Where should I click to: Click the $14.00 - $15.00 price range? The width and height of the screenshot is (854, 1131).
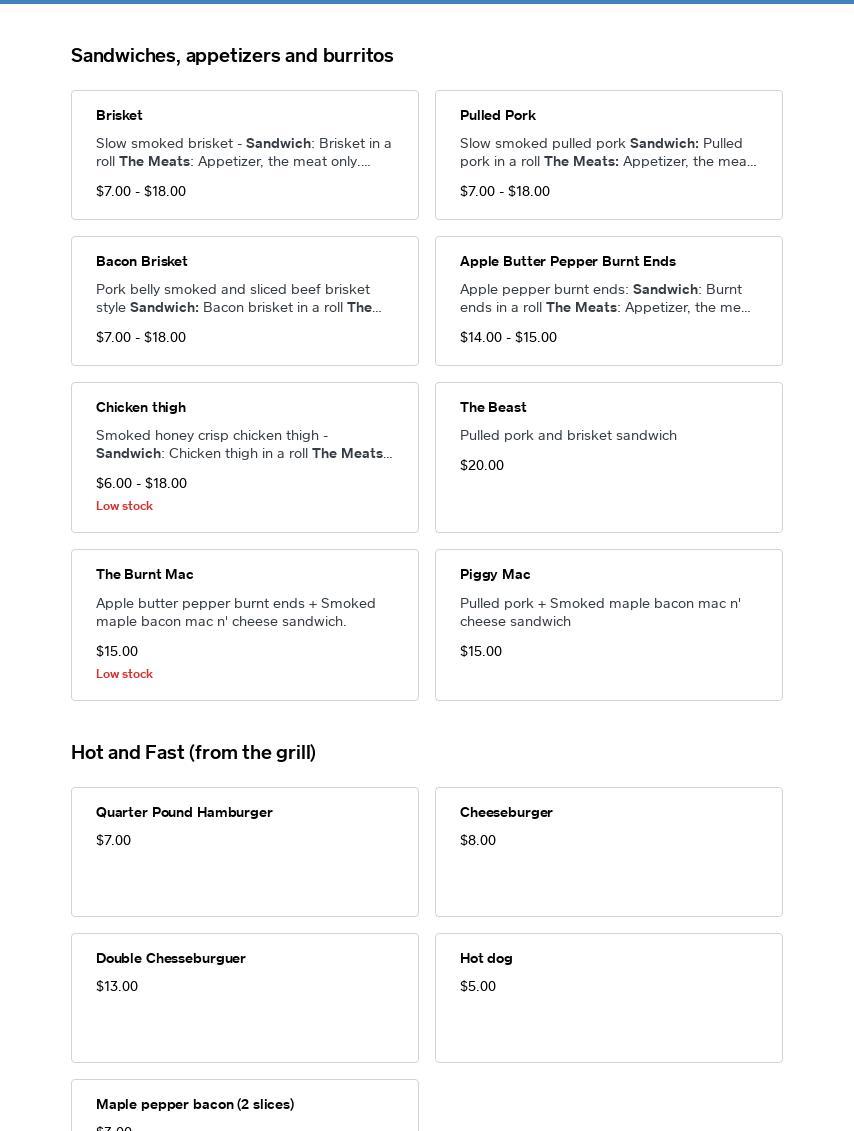[508, 337]
